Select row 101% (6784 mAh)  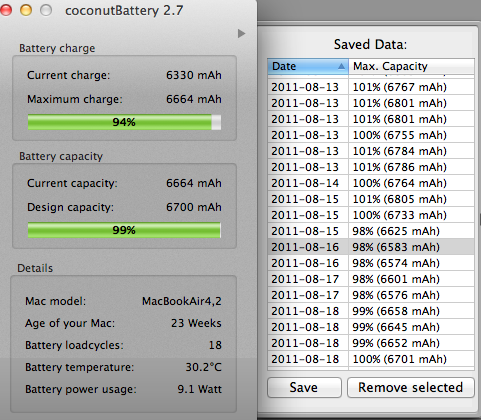[x=371, y=151]
